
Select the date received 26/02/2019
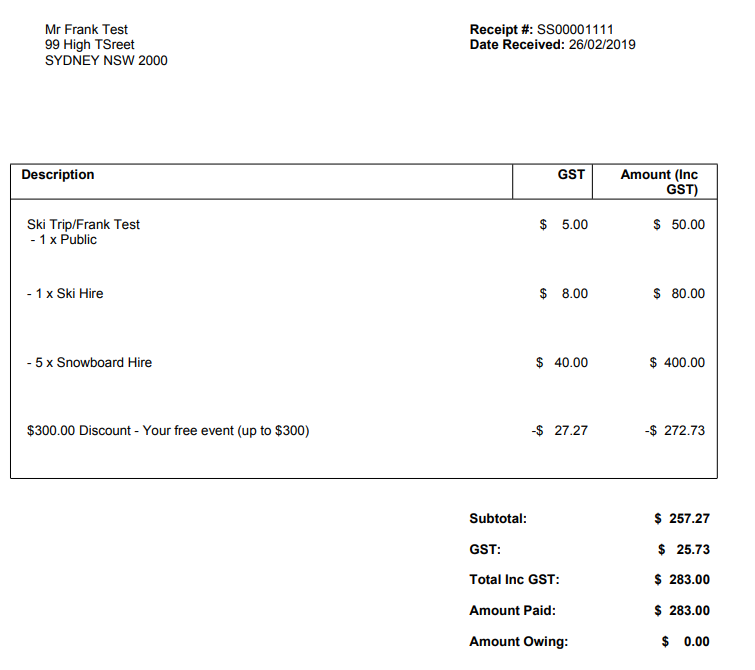602,44
